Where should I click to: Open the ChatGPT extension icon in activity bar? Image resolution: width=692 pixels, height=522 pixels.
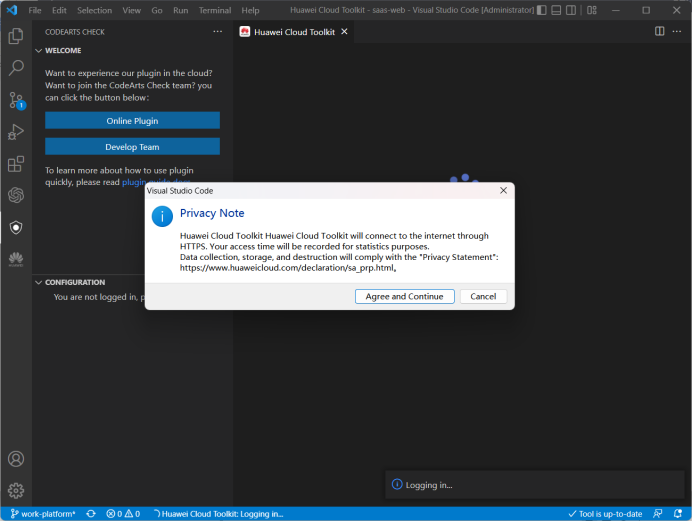click(x=16, y=195)
